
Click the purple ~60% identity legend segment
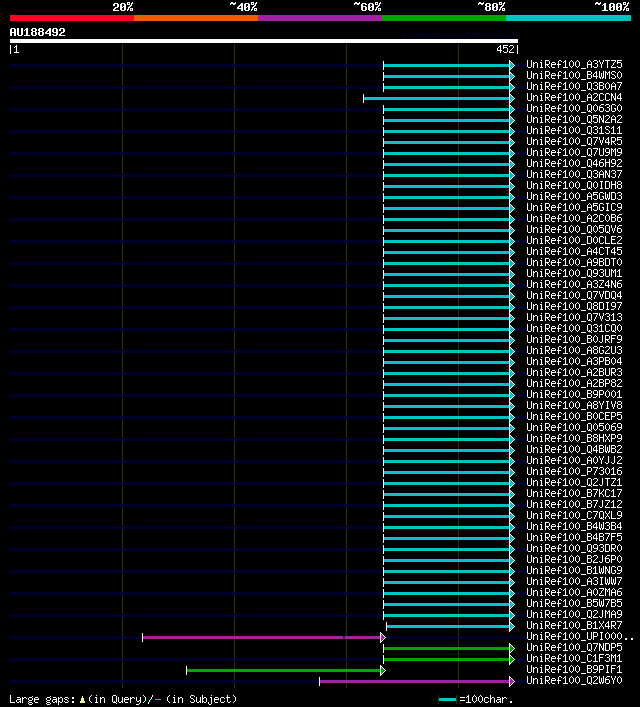(320, 18)
